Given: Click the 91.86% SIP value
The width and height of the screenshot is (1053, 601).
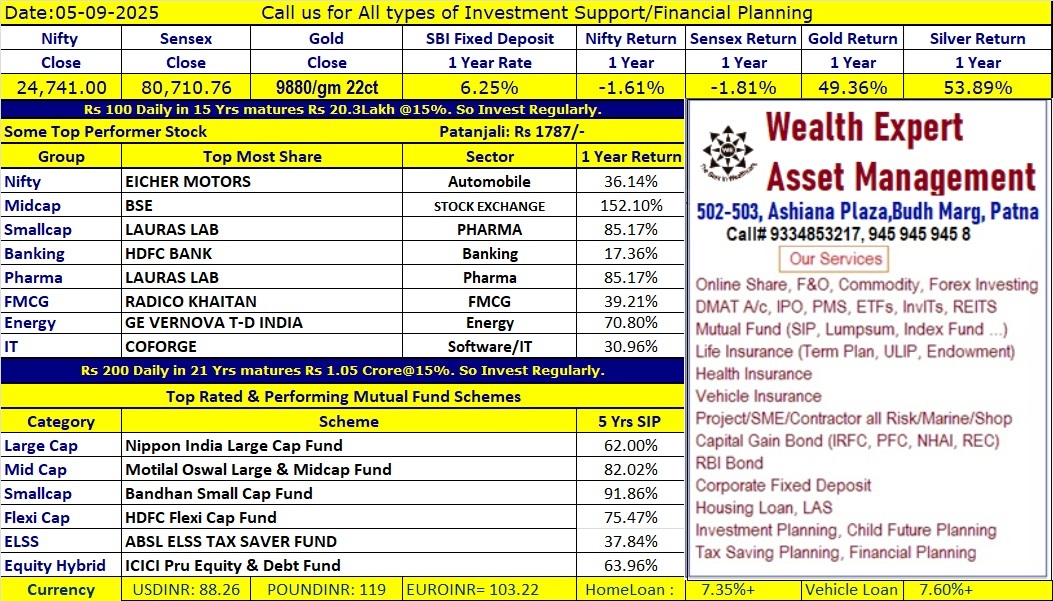Looking at the screenshot, I should pyautogui.click(x=631, y=494).
